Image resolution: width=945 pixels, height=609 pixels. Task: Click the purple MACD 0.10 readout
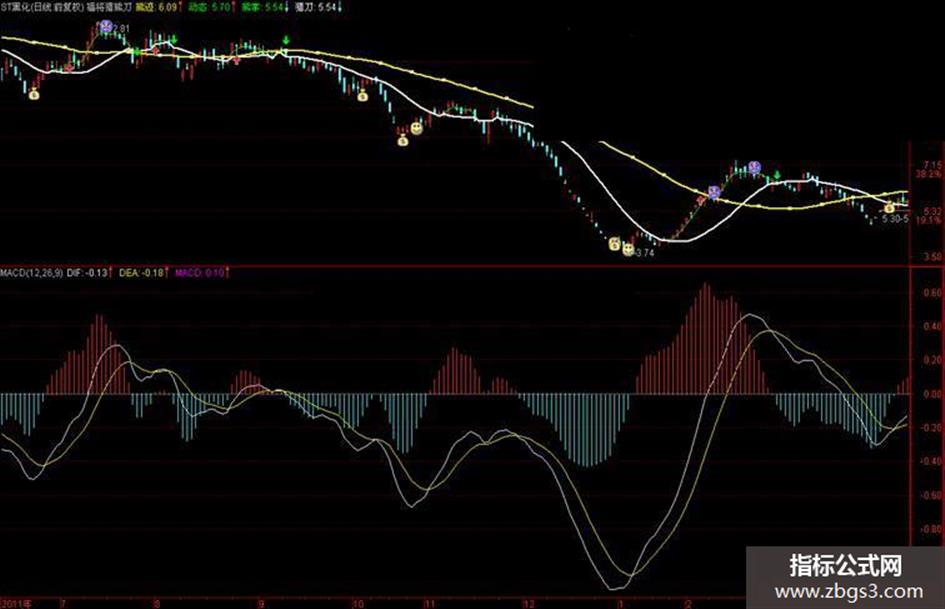[200, 273]
